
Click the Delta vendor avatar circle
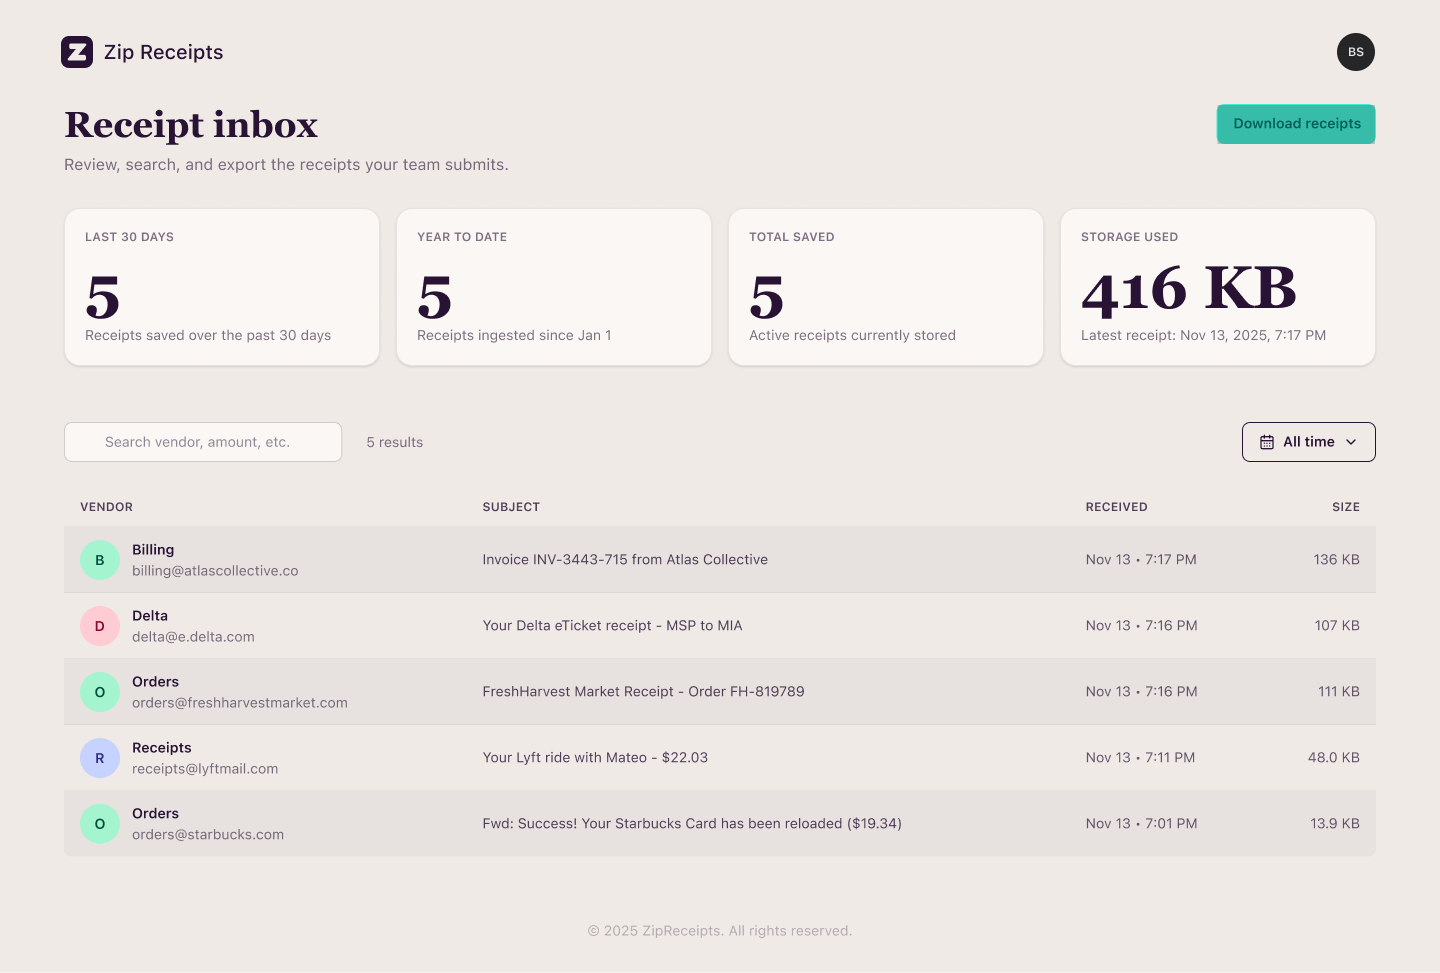click(100, 626)
